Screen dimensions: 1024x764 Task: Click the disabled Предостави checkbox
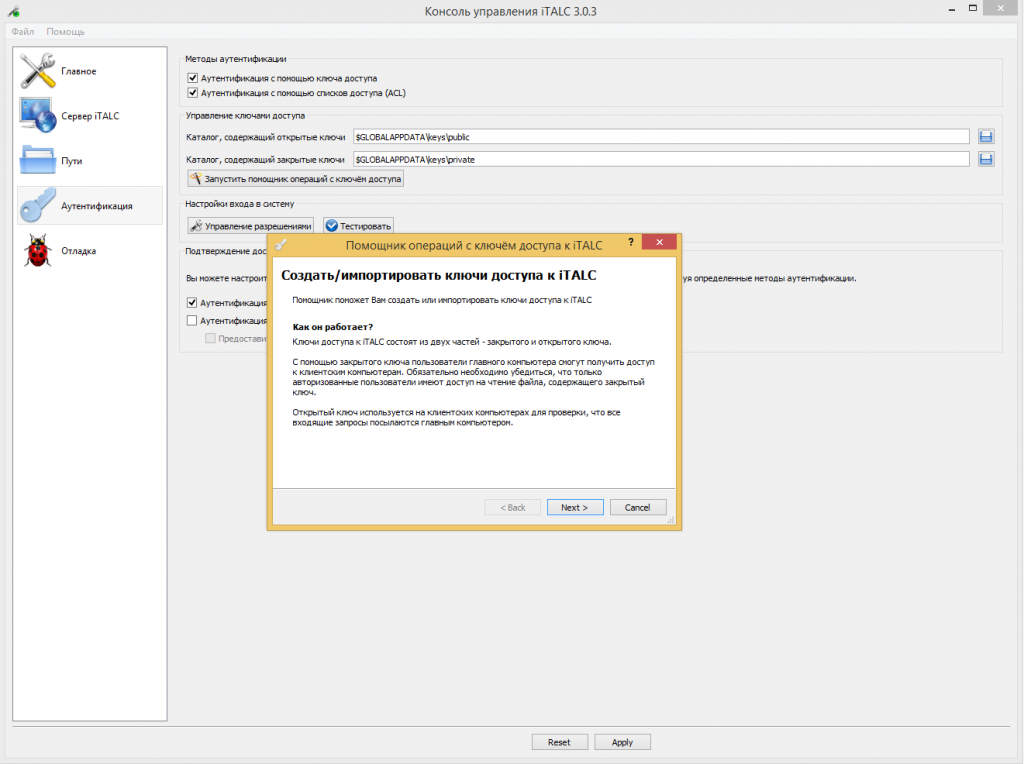[210, 338]
